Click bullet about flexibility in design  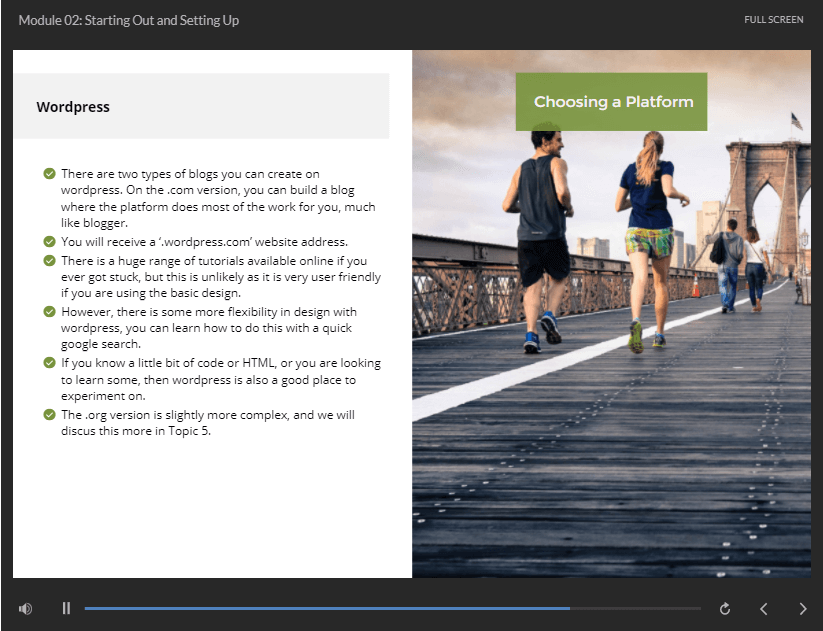(208, 328)
